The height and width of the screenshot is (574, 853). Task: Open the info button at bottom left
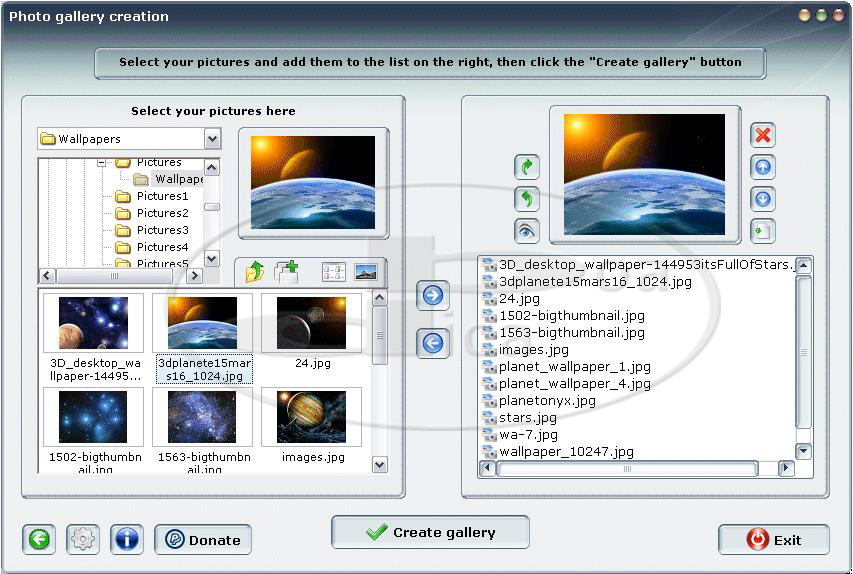pyautogui.click(x=126, y=539)
